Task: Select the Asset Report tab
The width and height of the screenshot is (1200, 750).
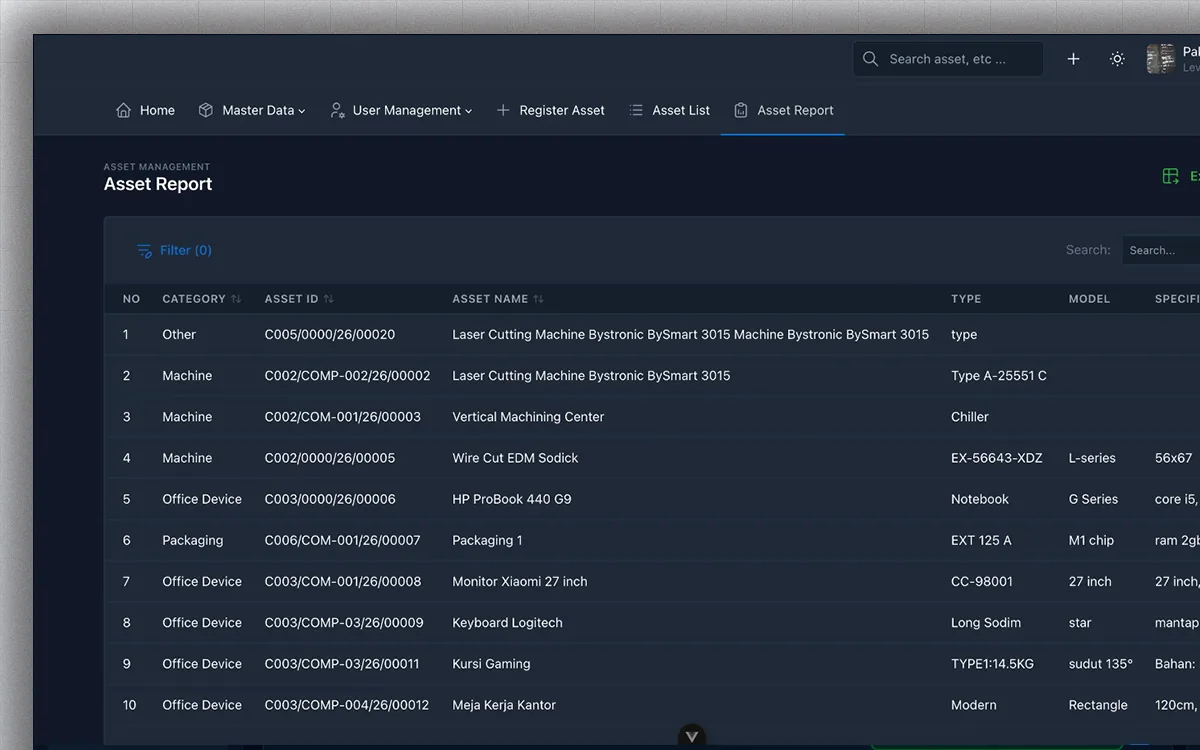Action: [783, 110]
